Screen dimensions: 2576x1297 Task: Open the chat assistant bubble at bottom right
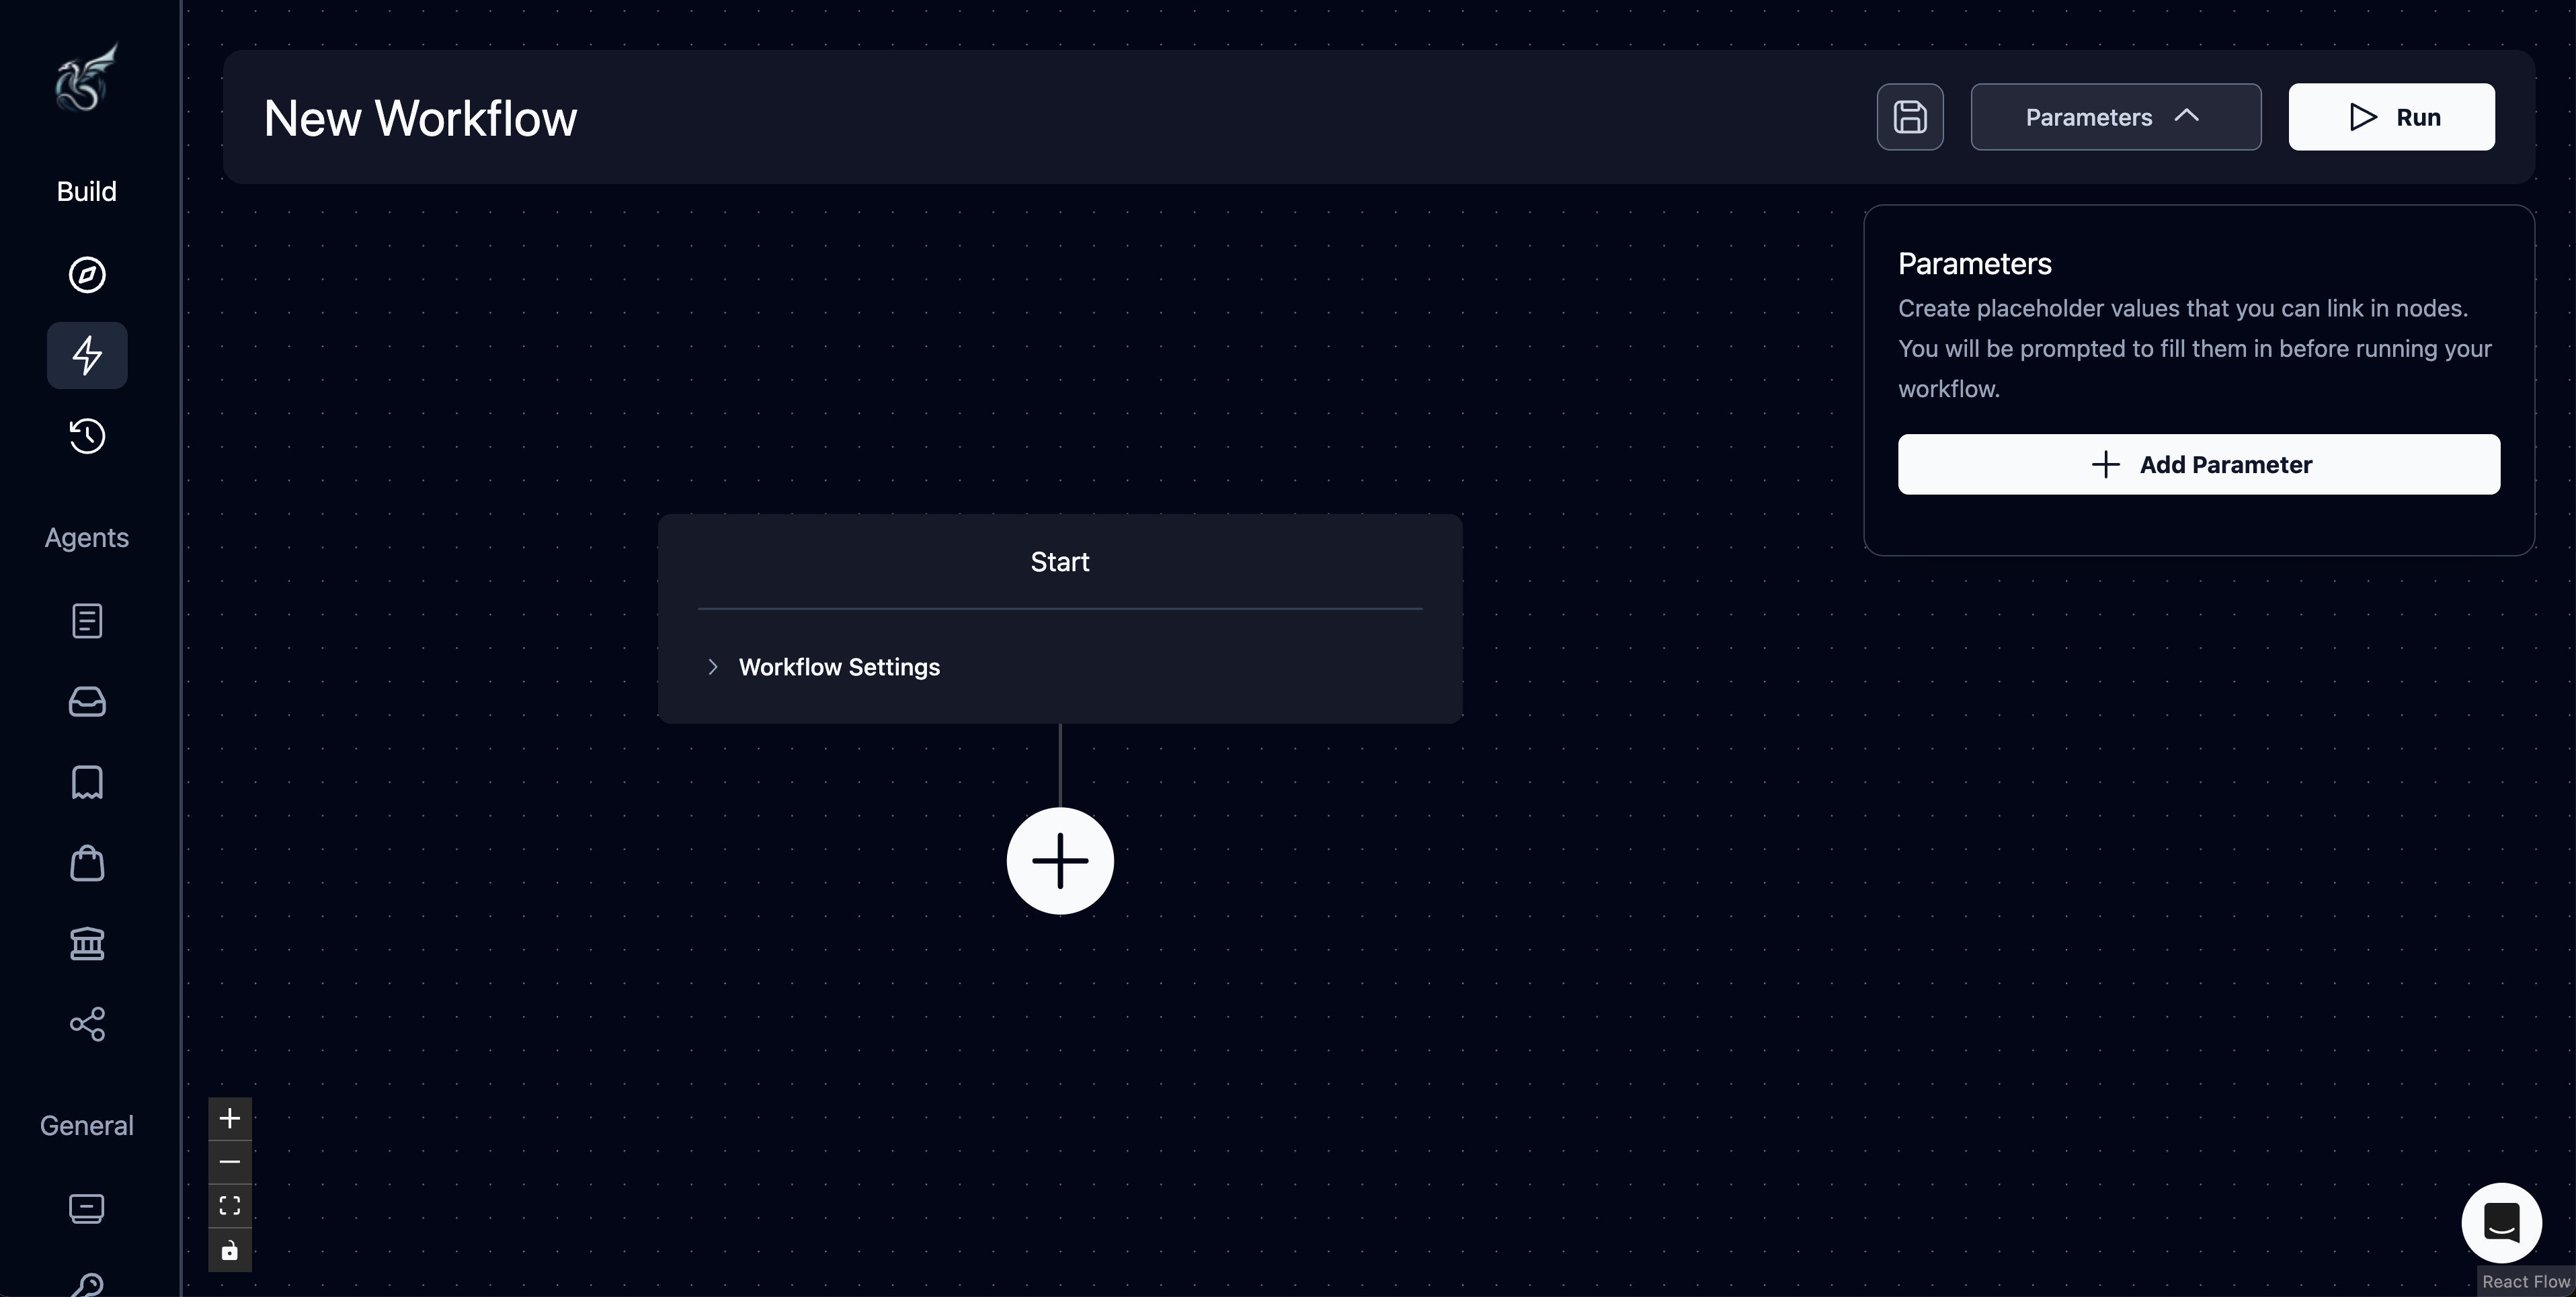[2501, 1222]
